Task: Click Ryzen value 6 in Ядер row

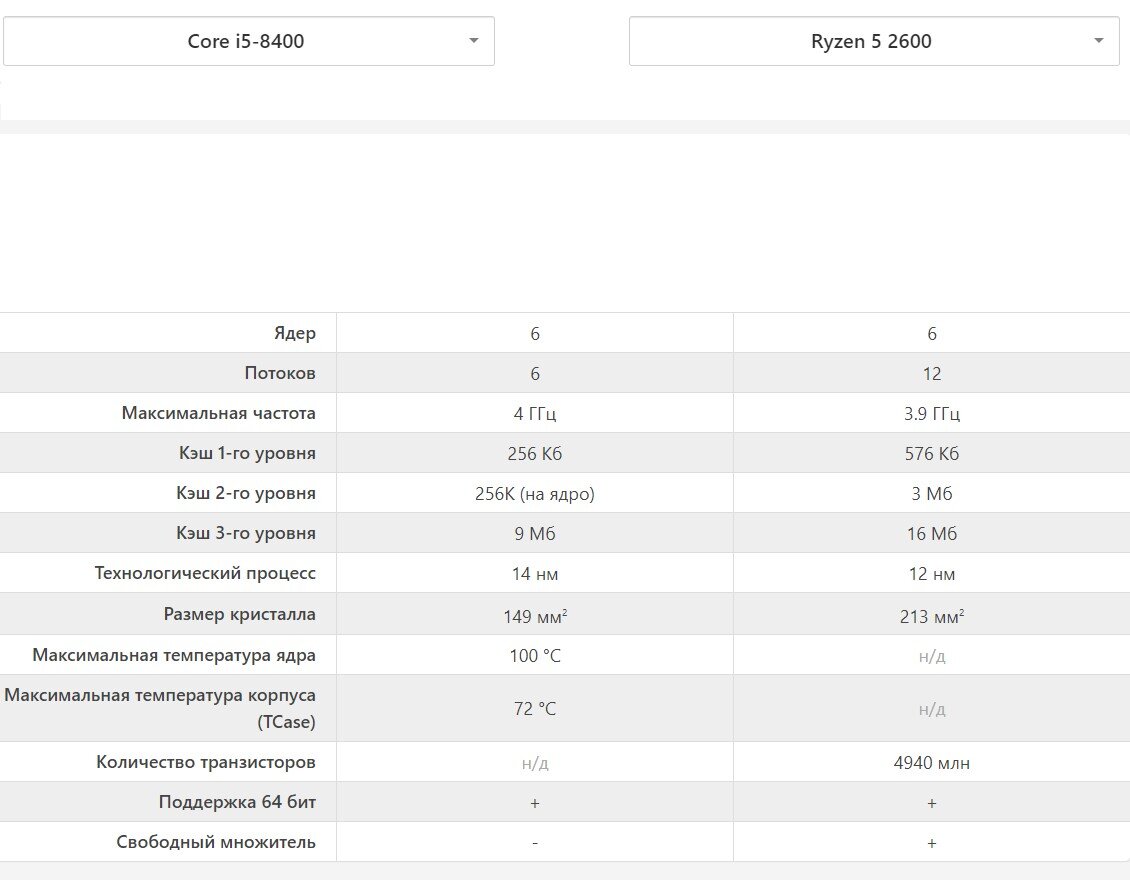Action: click(932, 334)
